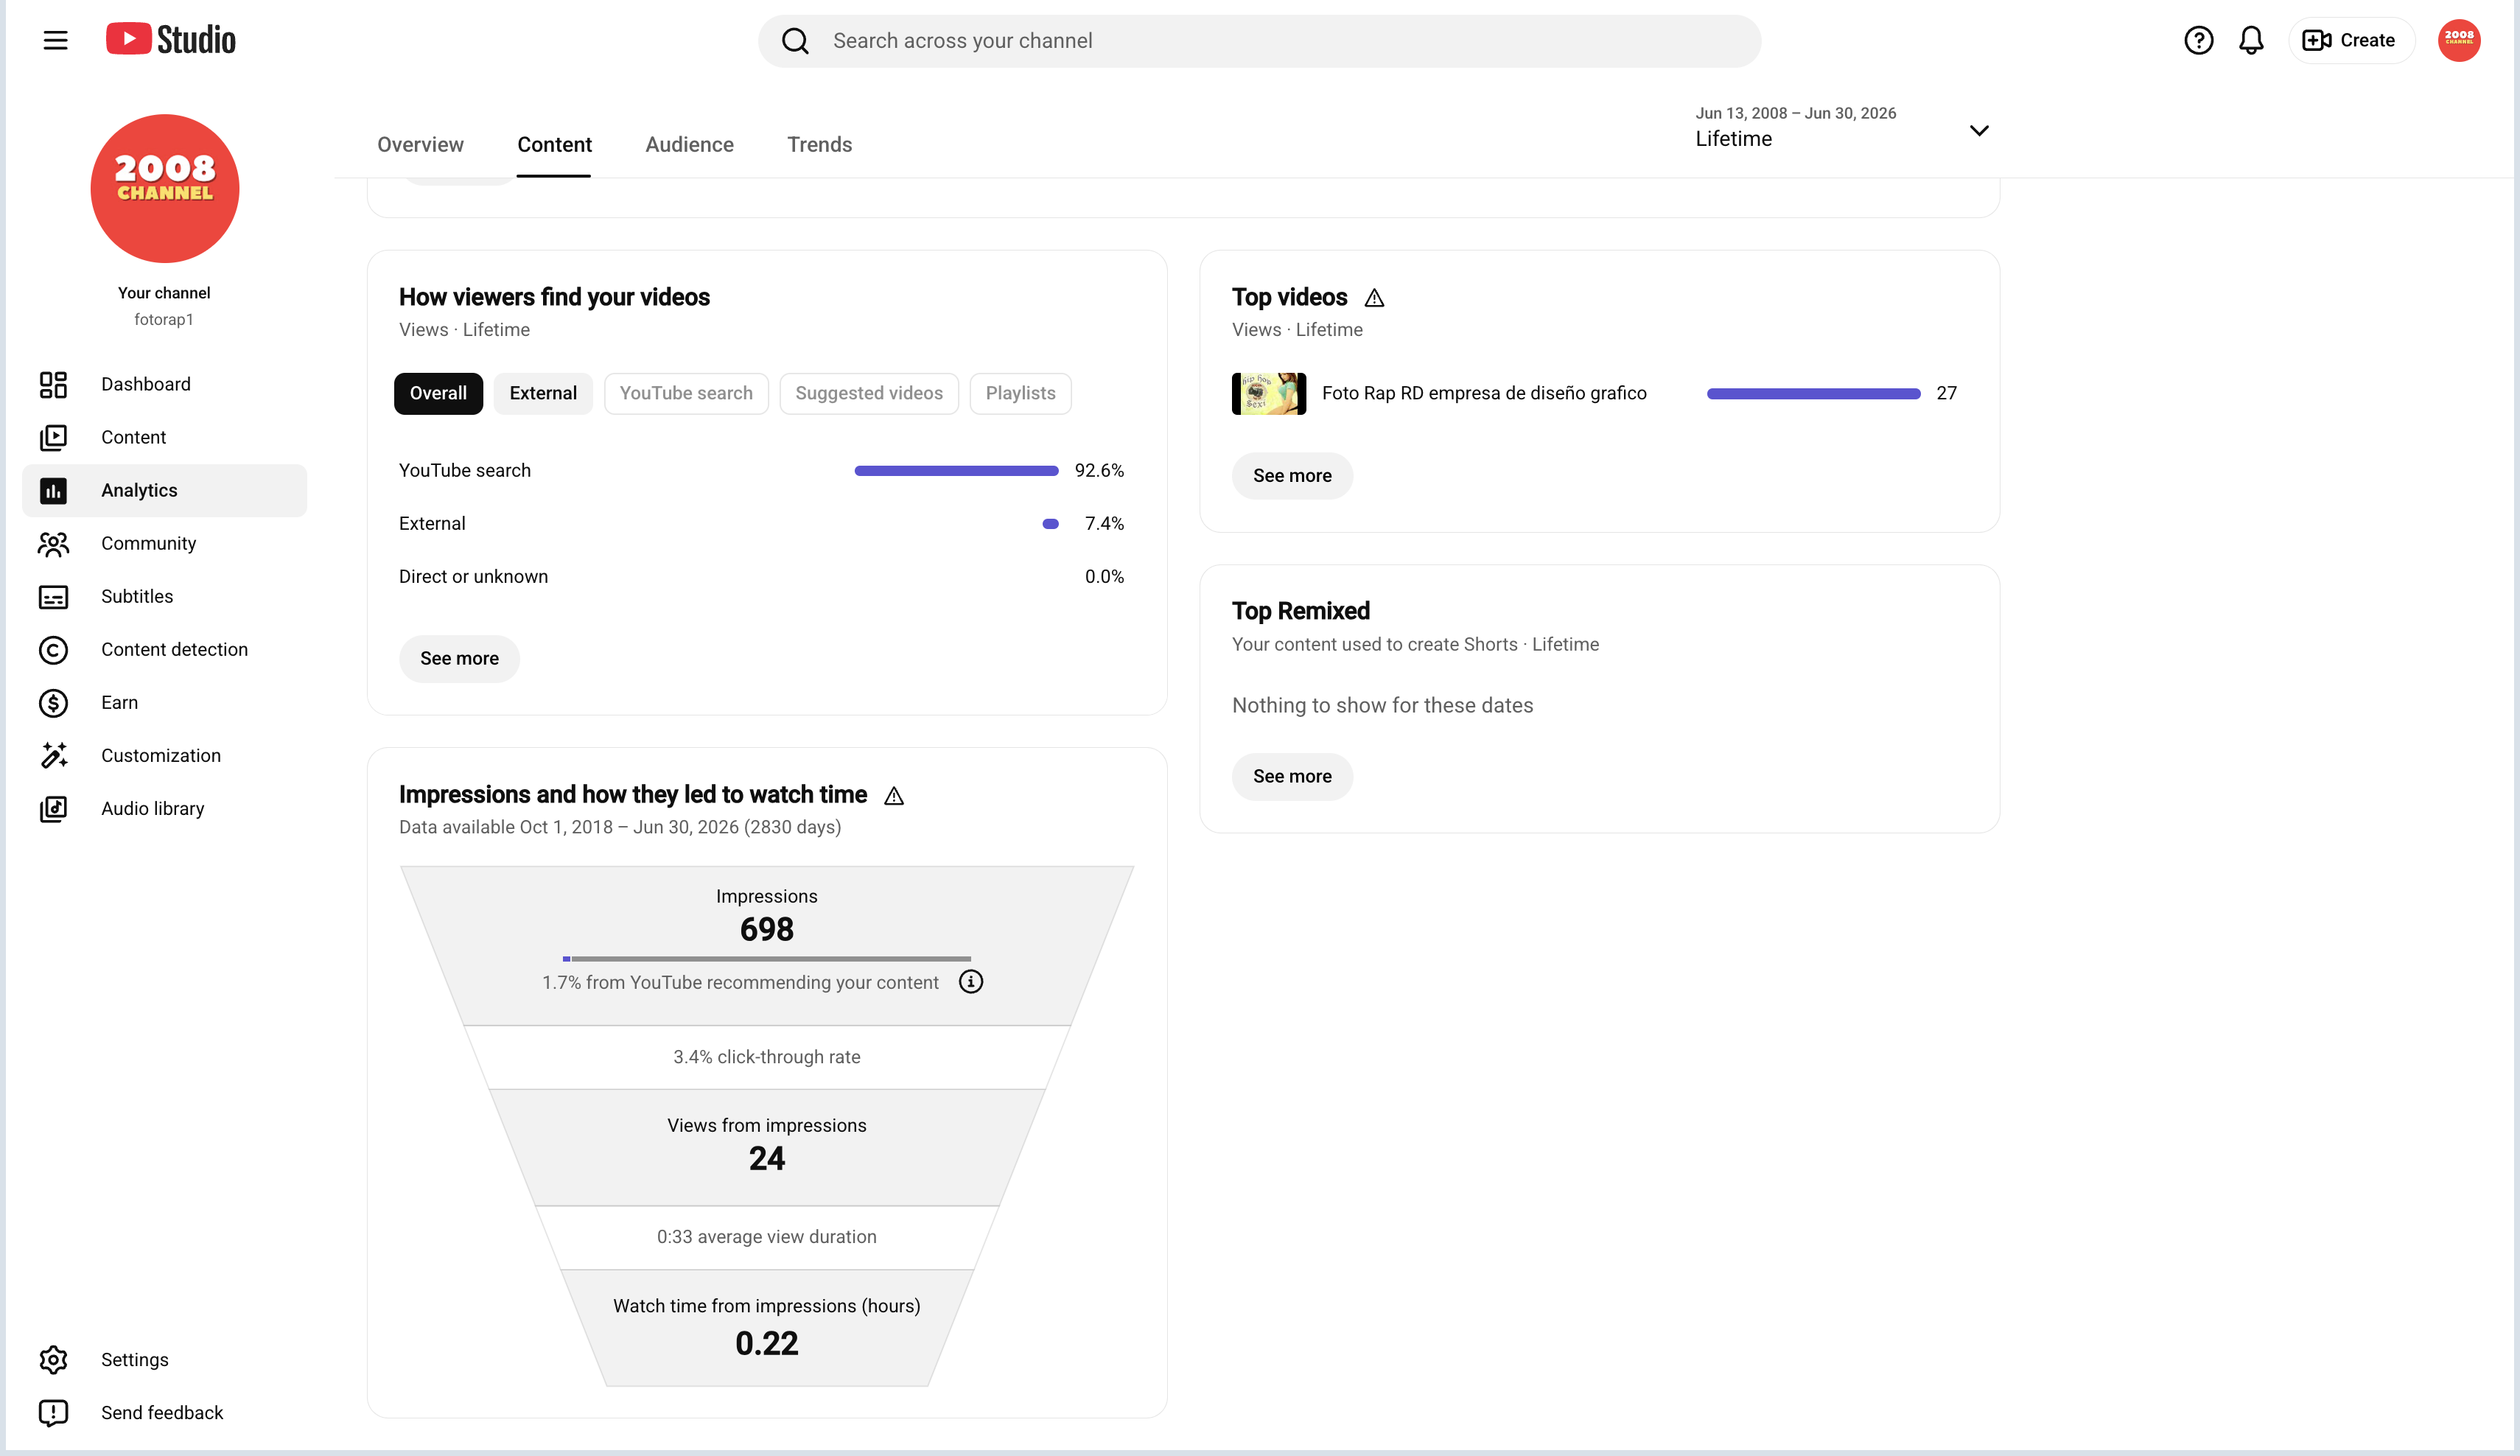Select the Playlists filter chip
2520x1456 pixels.
(1020, 393)
